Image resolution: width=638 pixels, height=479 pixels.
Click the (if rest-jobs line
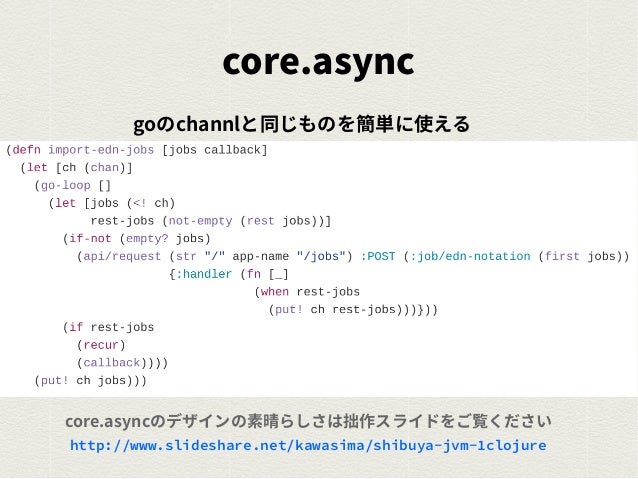coord(108,327)
